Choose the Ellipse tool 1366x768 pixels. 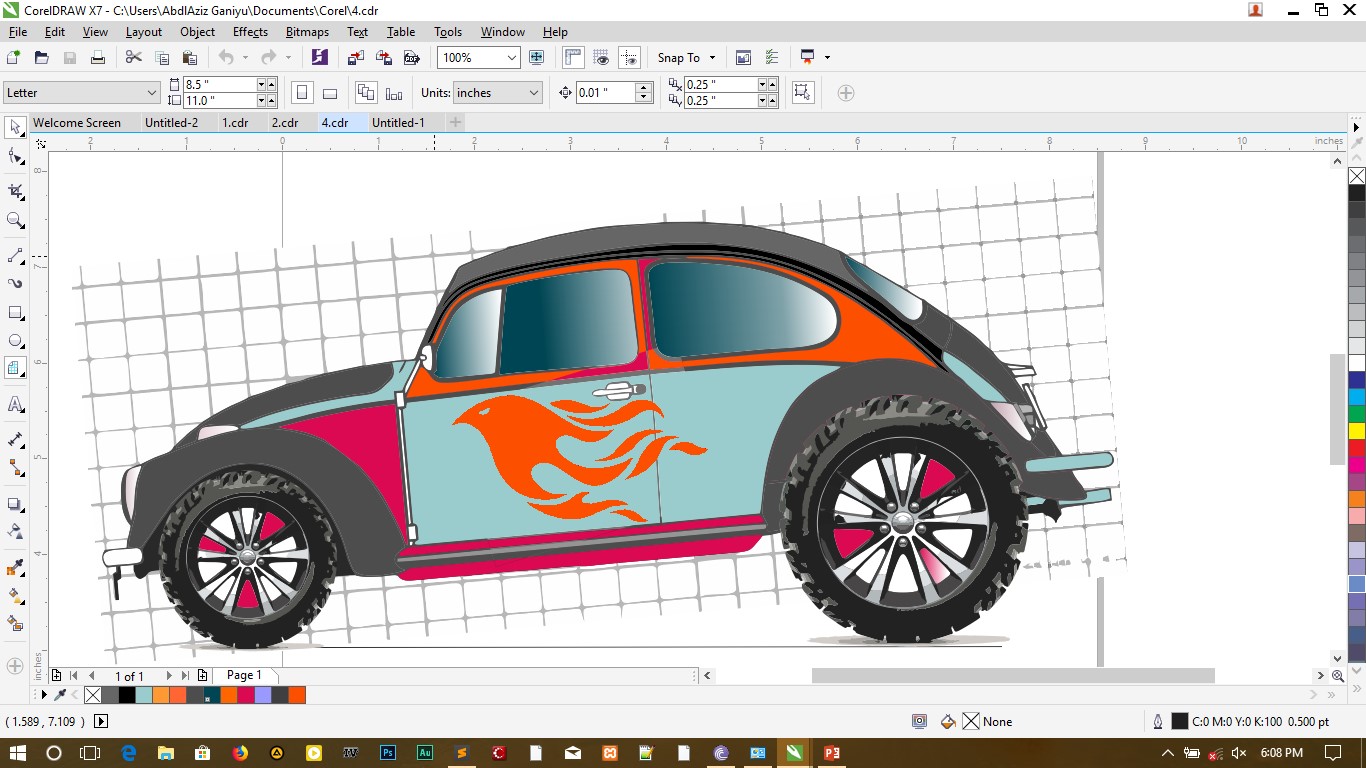pyautogui.click(x=15, y=341)
